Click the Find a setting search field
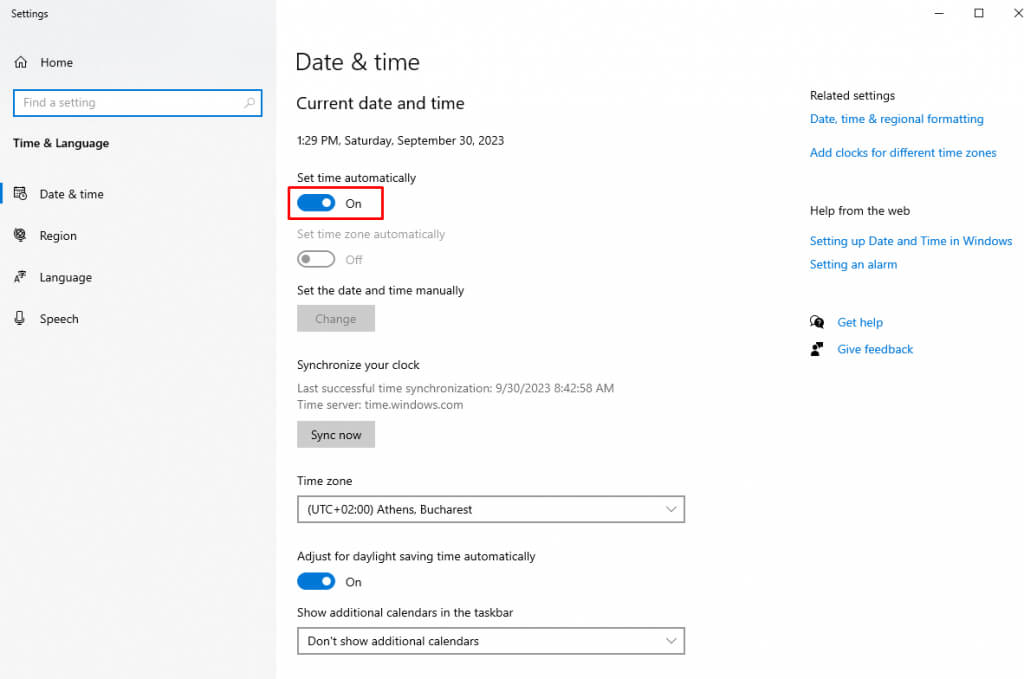Image resolution: width=1024 pixels, height=679 pixels. (x=128, y=103)
